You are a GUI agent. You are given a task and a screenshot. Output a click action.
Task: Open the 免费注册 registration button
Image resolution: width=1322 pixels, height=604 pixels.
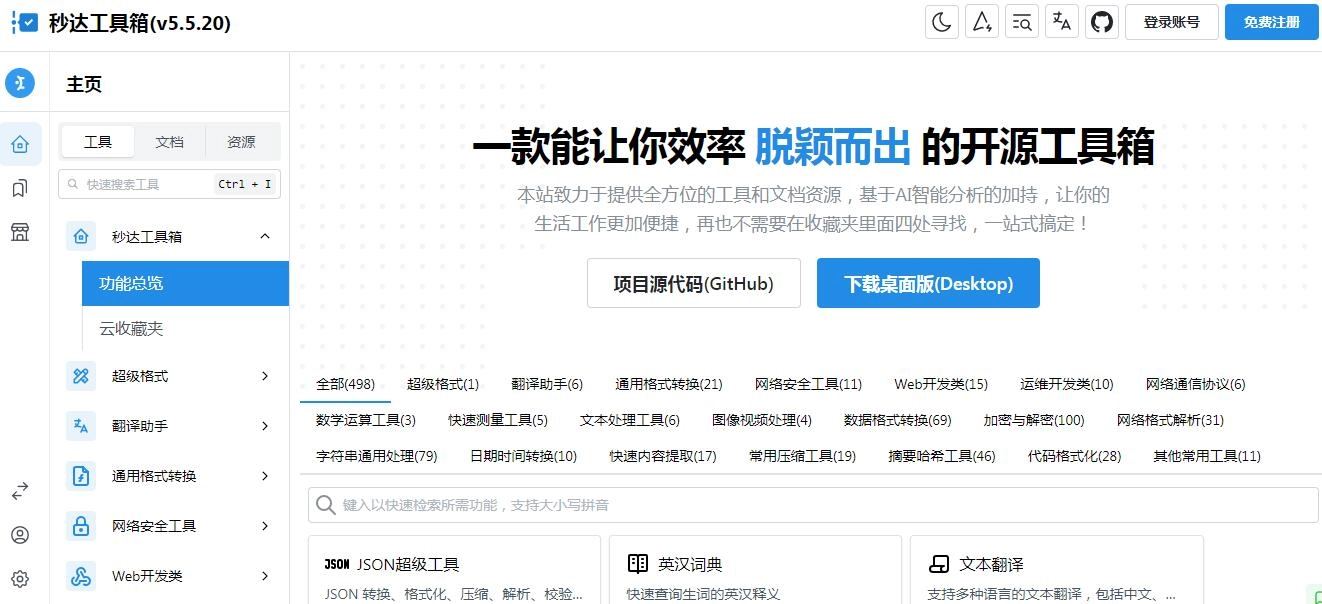coord(1271,21)
